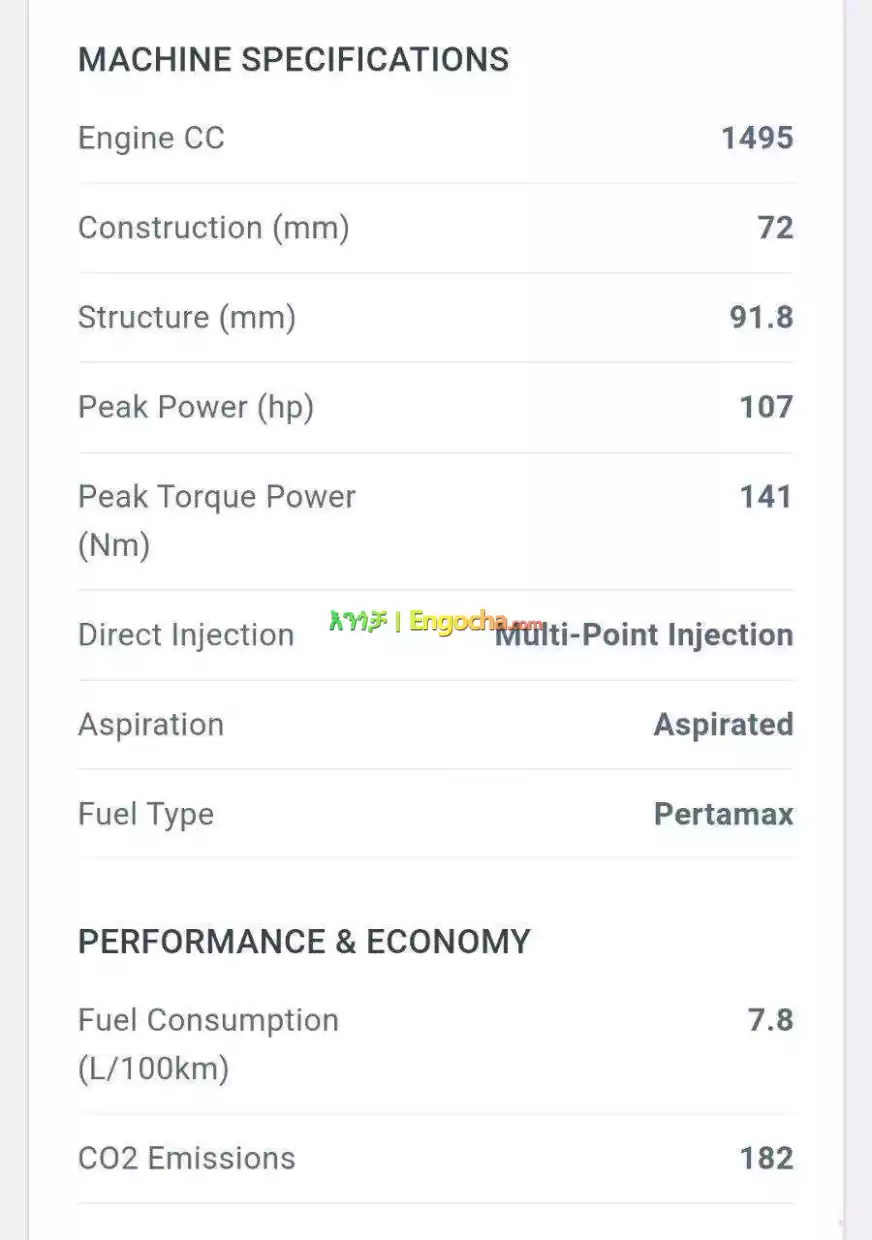Select the 91.8 structure value

tap(761, 318)
